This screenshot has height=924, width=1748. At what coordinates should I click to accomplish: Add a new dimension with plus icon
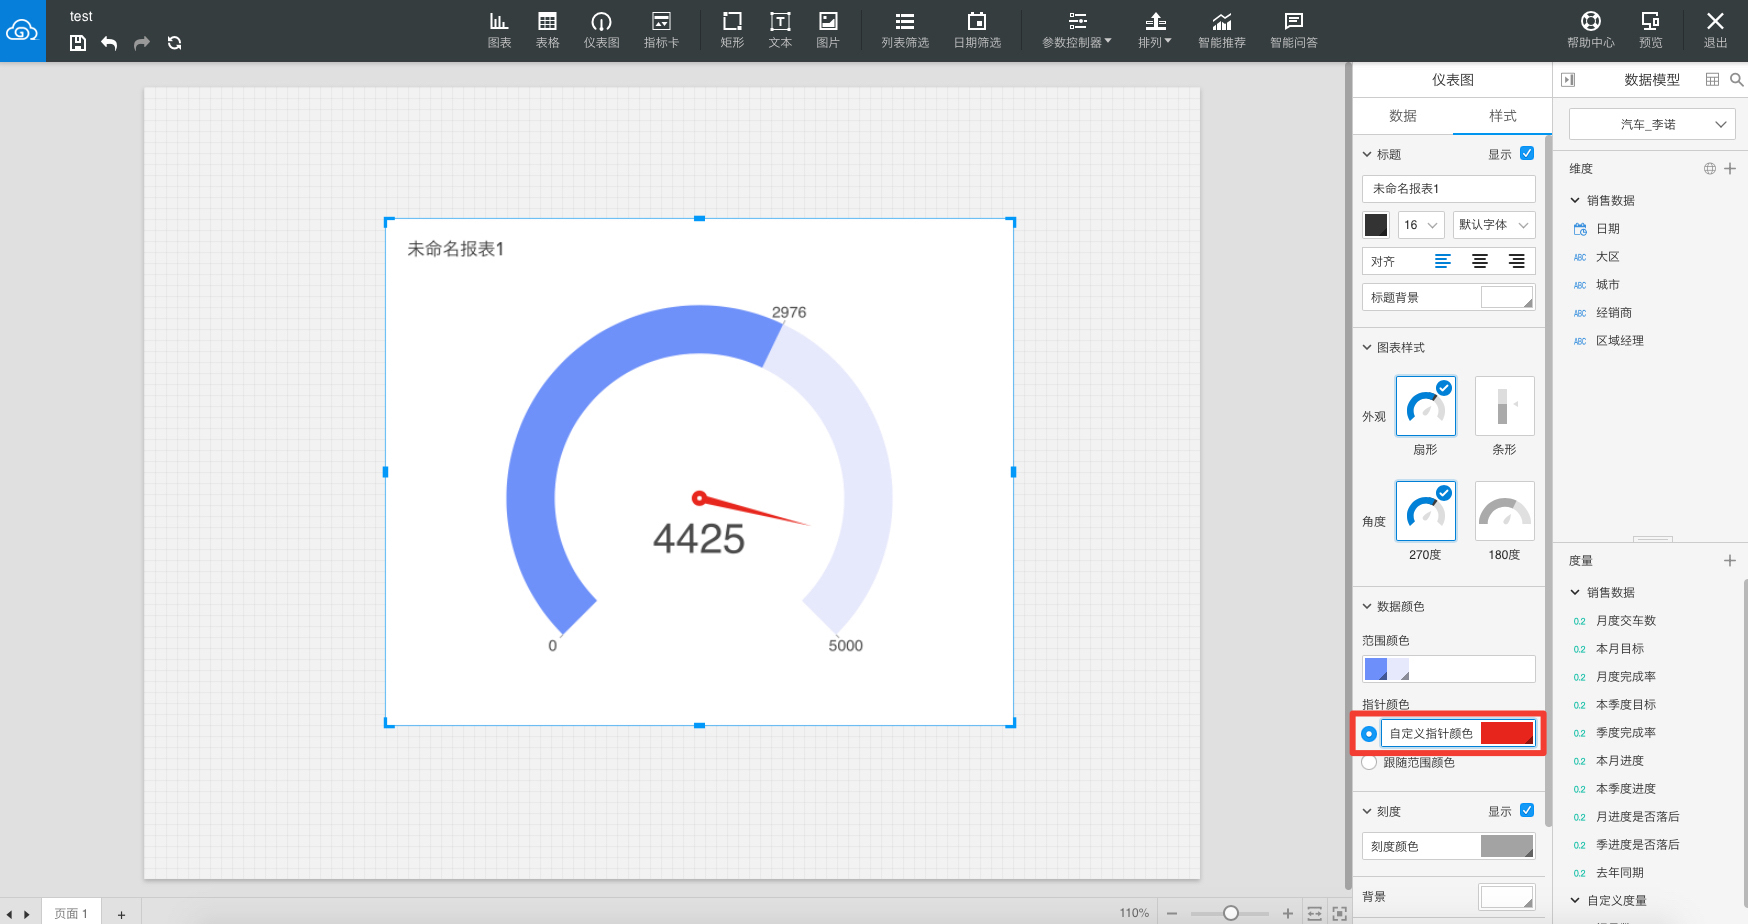[x=1730, y=169]
